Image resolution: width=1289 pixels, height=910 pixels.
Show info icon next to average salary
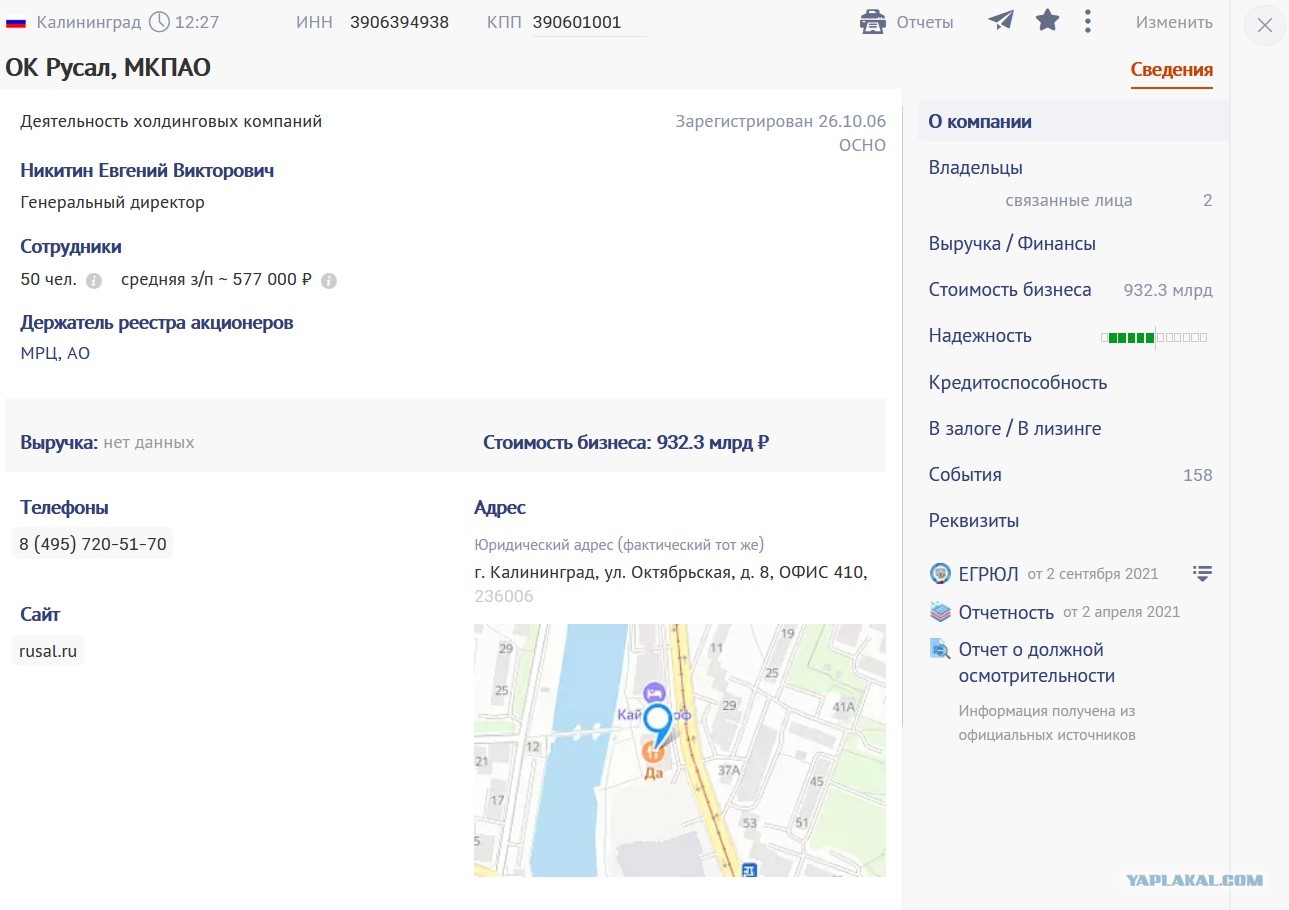329,281
